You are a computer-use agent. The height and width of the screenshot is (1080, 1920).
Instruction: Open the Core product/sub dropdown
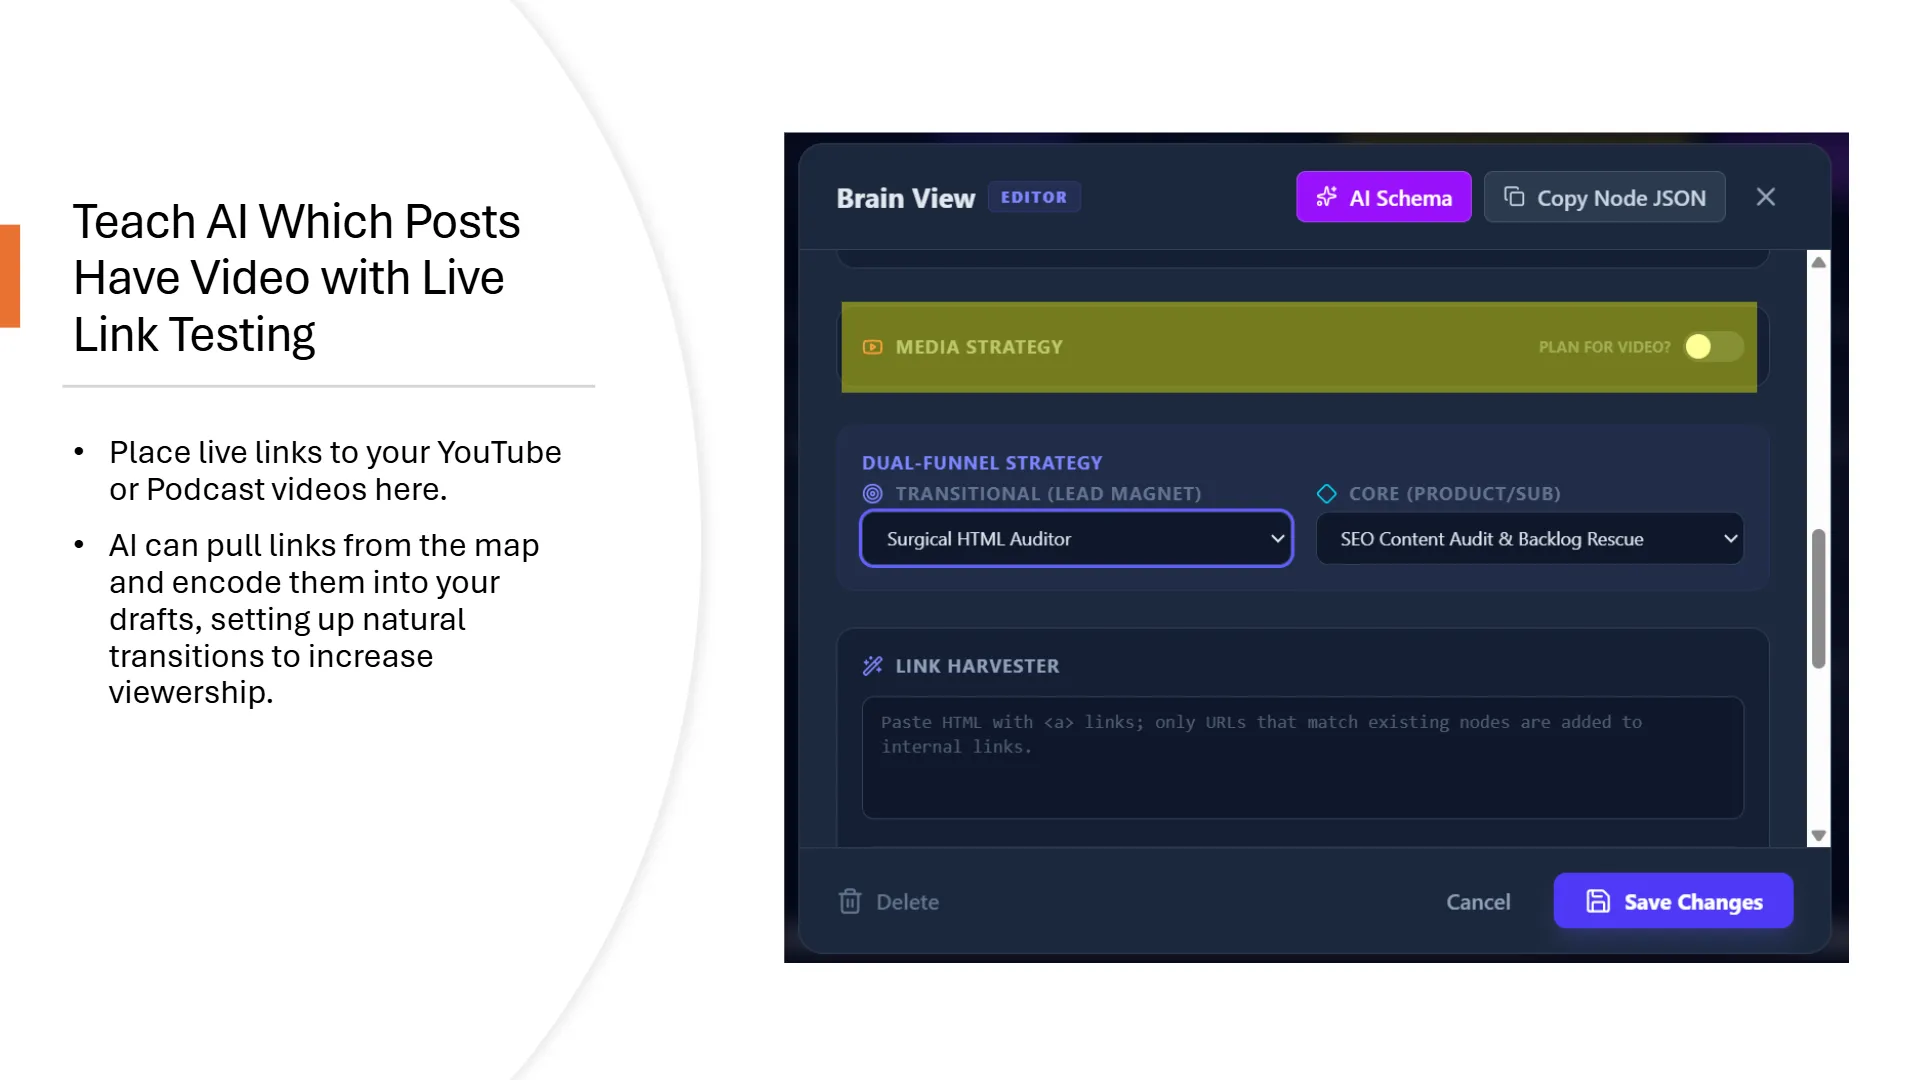(x=1530, y=539)
